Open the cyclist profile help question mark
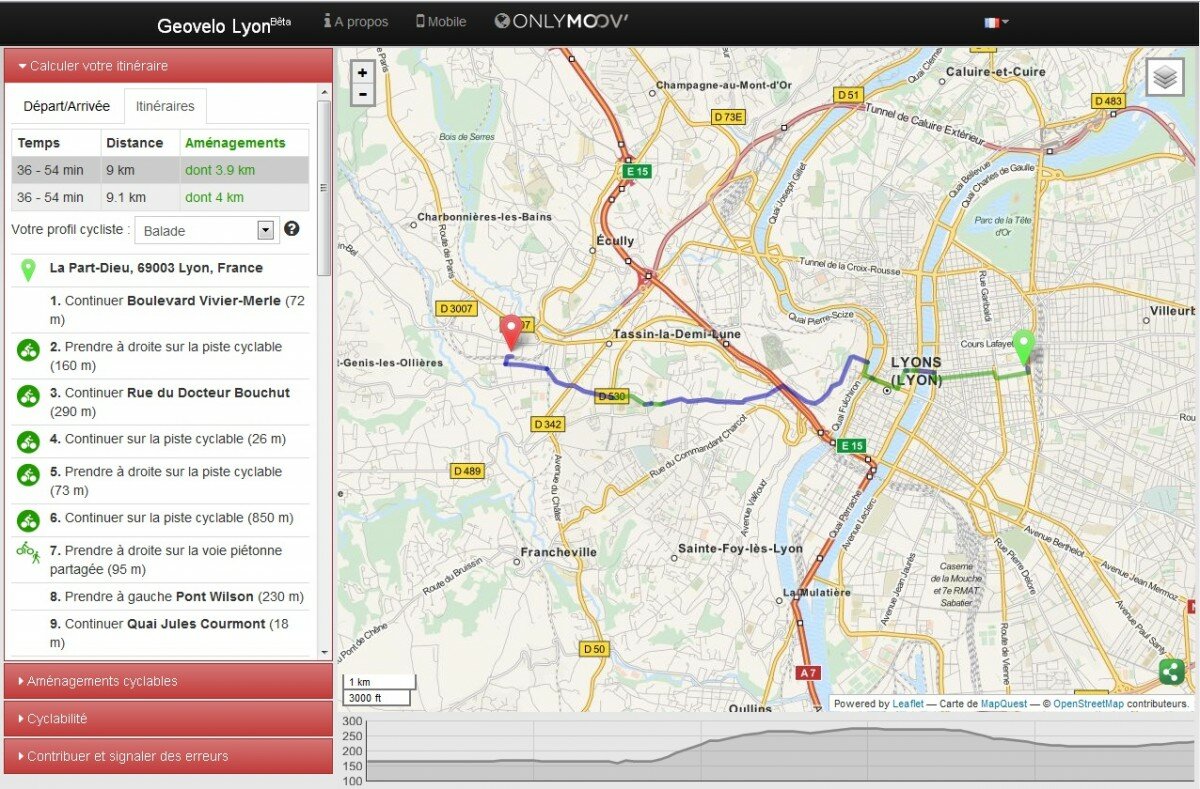Screen dimensions: 1200x789 coord(292,229)
